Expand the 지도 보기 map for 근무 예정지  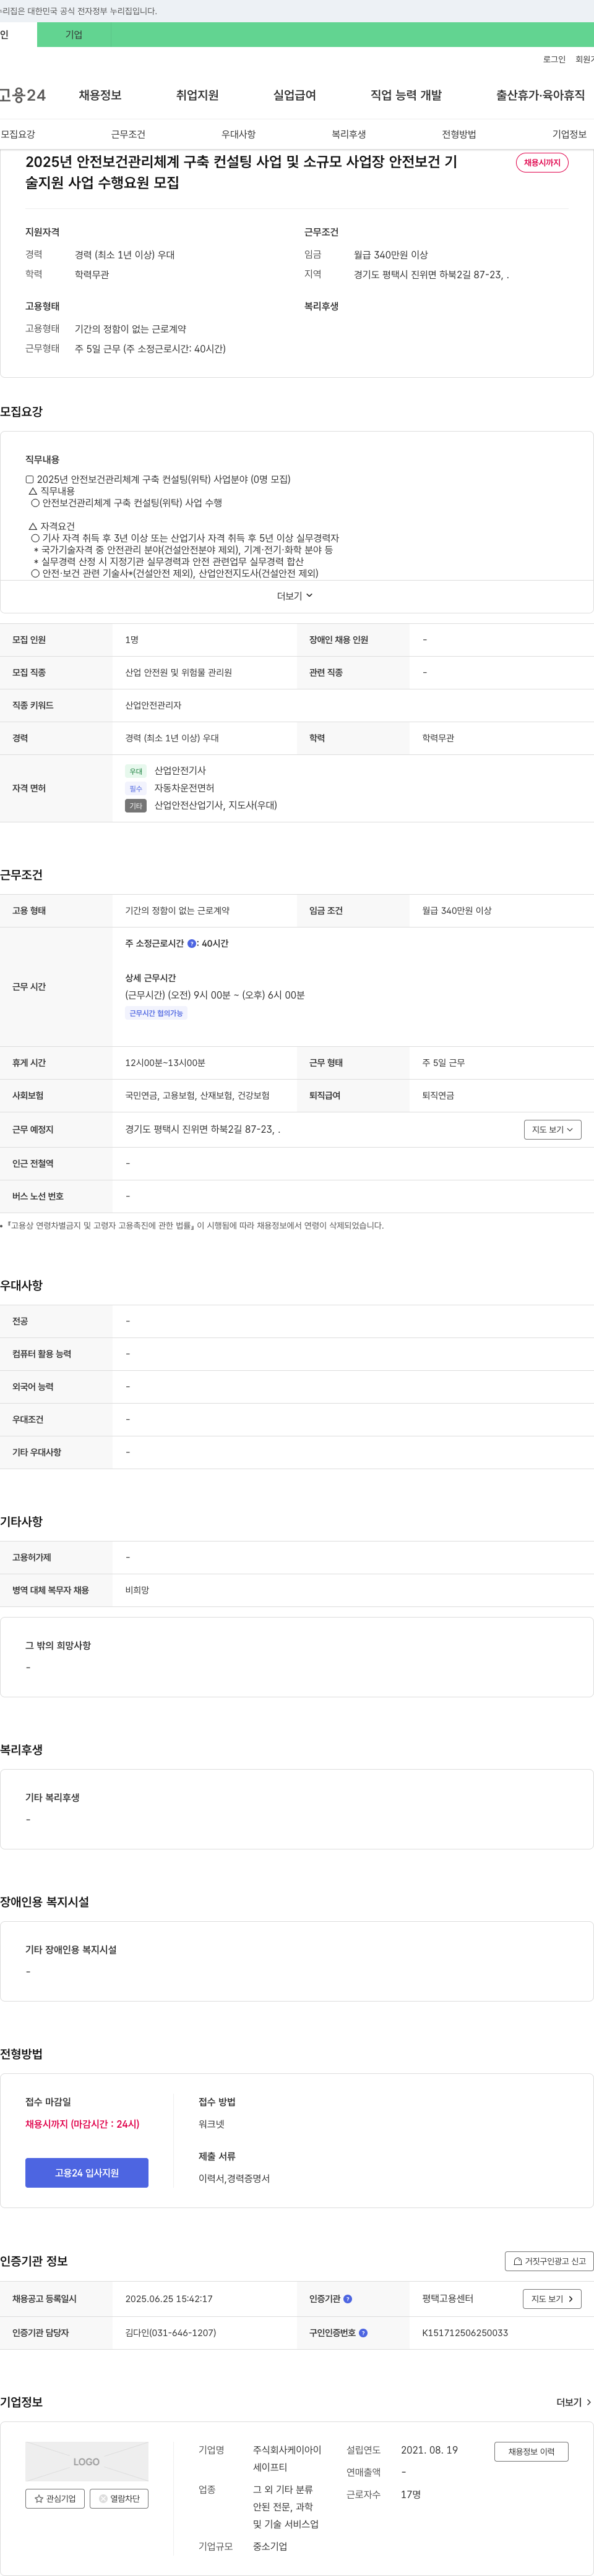click(x=552, y=1129)
